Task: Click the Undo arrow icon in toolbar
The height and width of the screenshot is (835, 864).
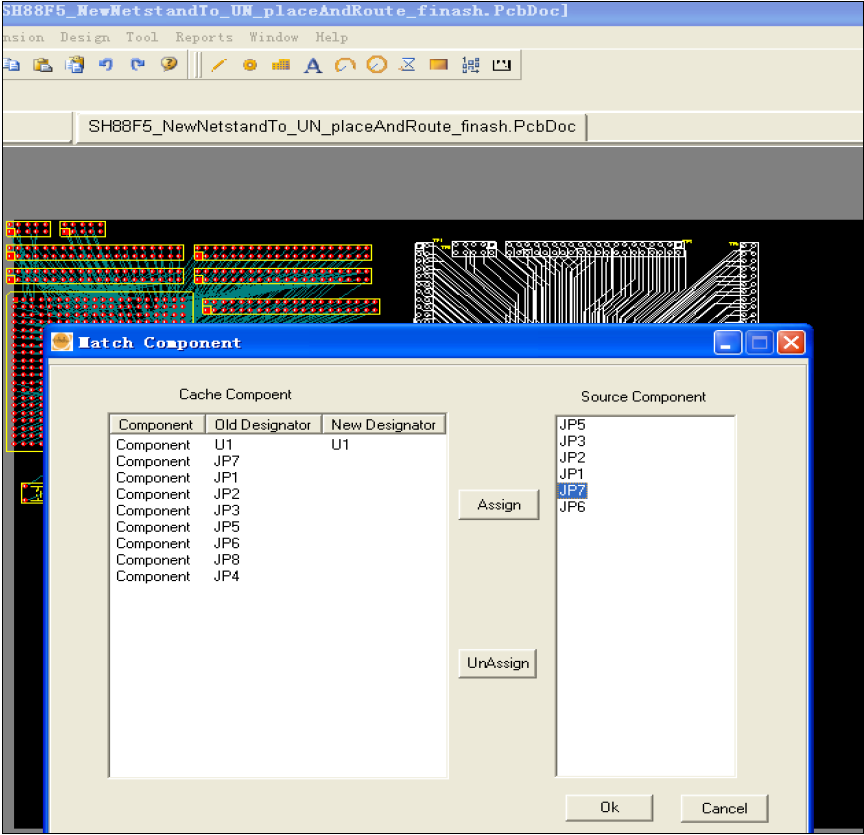Action: [x=107, y=65]
